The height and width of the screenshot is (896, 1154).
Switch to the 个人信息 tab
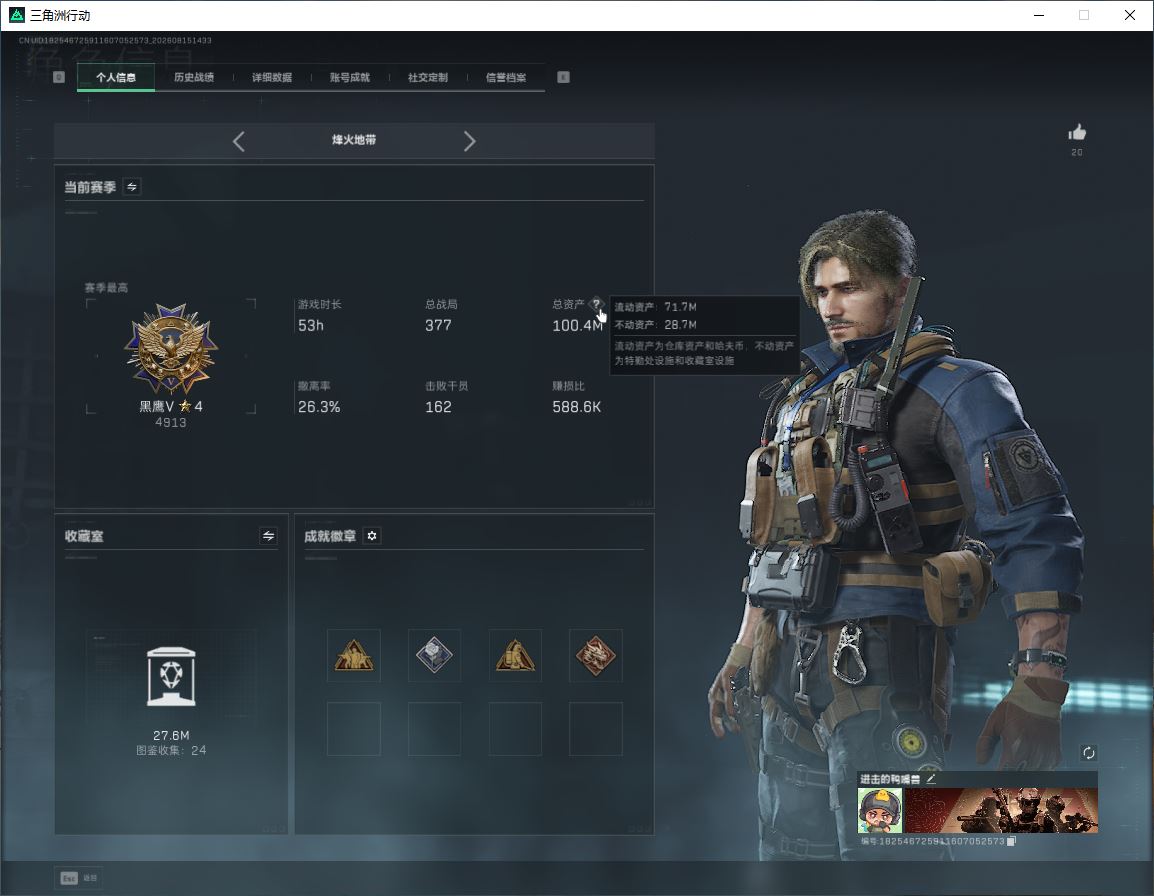(116, 77)
